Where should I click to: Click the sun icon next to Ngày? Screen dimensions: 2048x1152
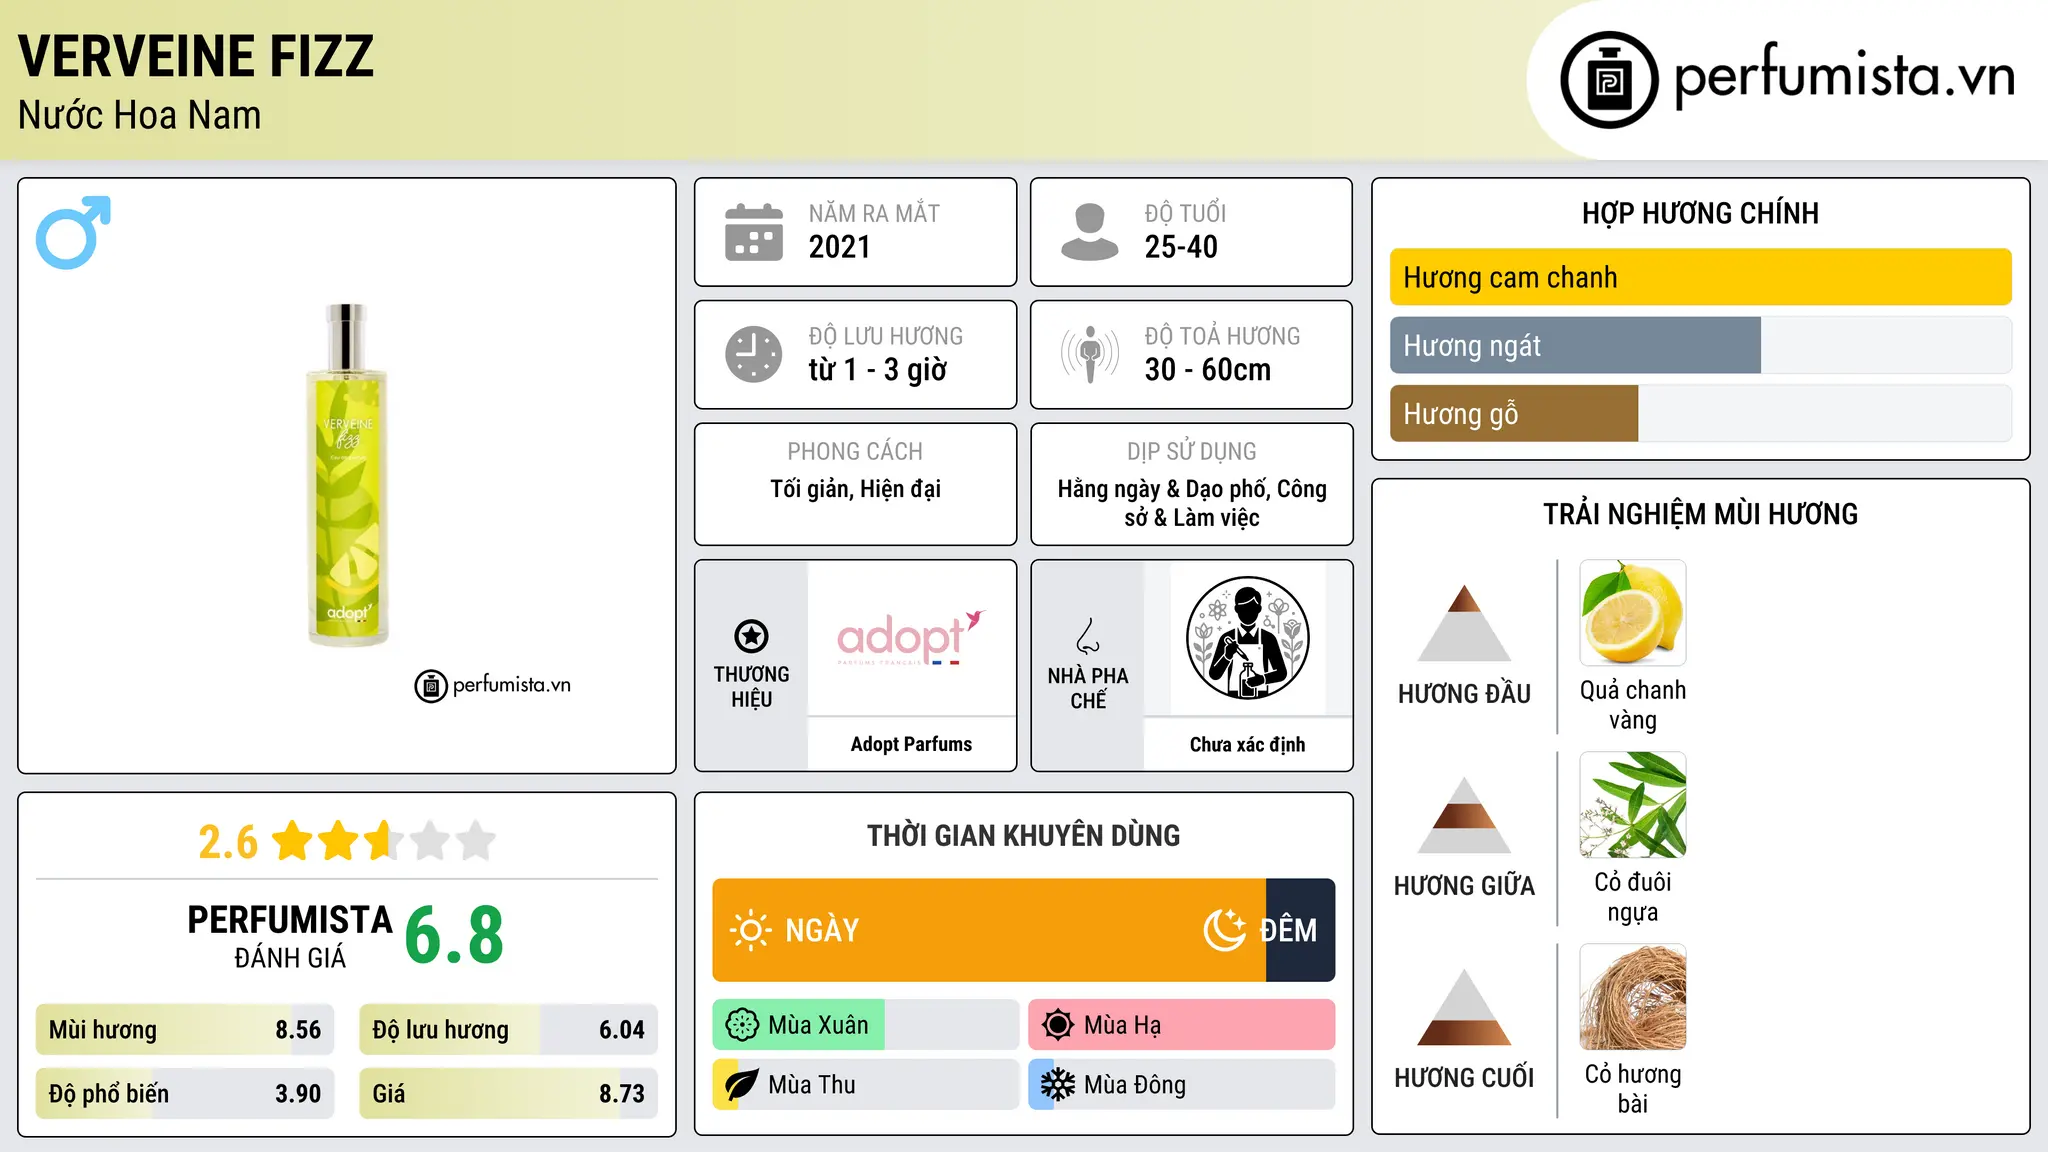click(750, 930)
